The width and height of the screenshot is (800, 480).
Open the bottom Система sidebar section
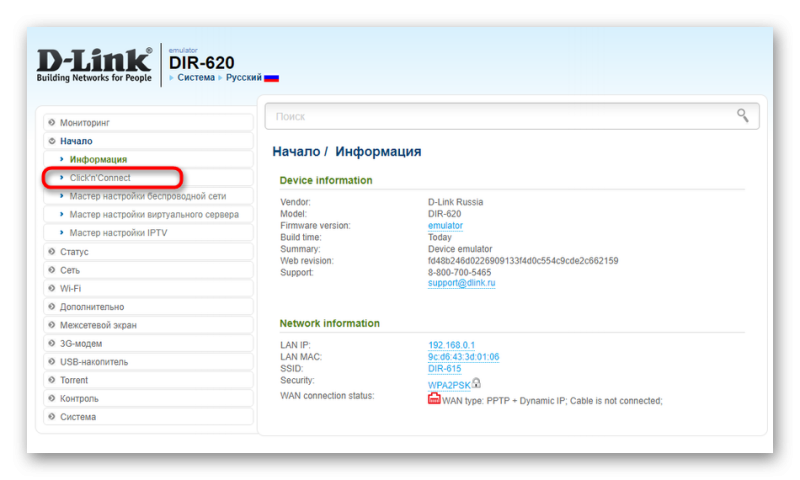click(x=148, y=417)
